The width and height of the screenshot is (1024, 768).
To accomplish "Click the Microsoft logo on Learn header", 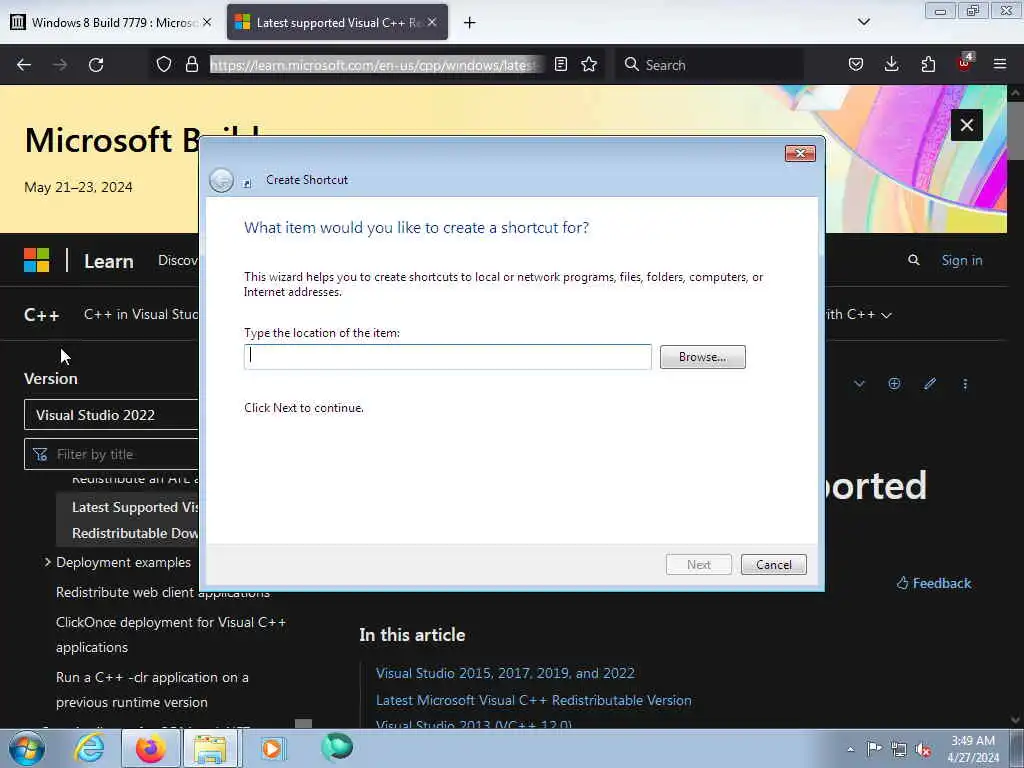I will click(37, 260).
